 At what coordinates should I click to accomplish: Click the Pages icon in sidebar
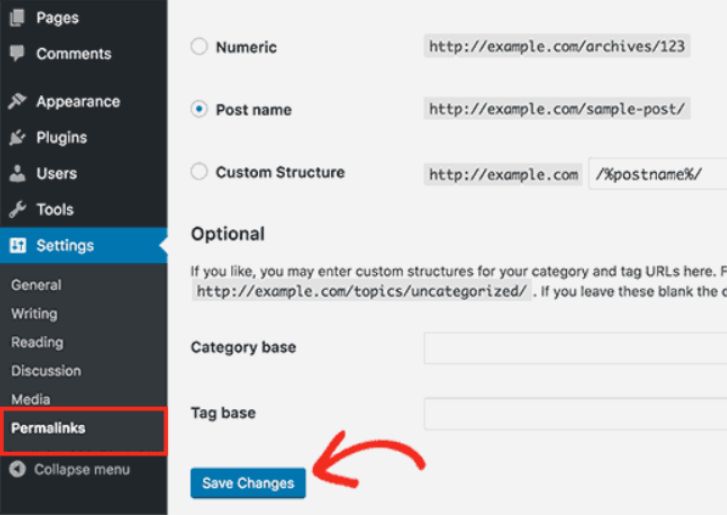coord(17,18)
